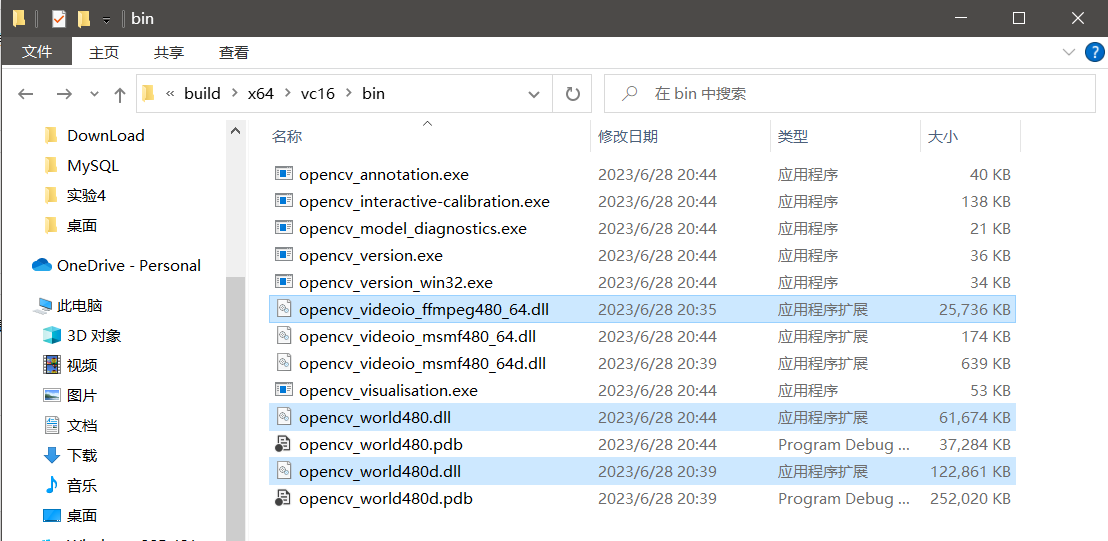
Task: Click the DLL icon of opencv_videoio_ffmpeg480_64.dll
Action: [283, 309]
